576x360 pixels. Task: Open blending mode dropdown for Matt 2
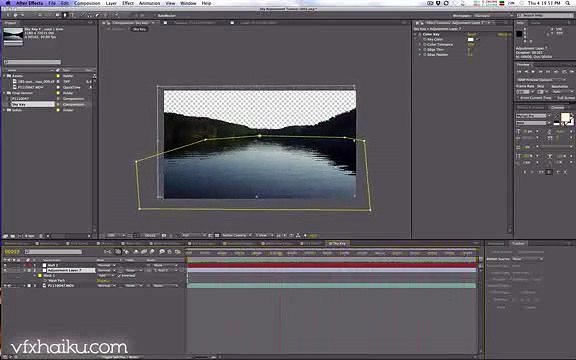click(x=107, y=265)
